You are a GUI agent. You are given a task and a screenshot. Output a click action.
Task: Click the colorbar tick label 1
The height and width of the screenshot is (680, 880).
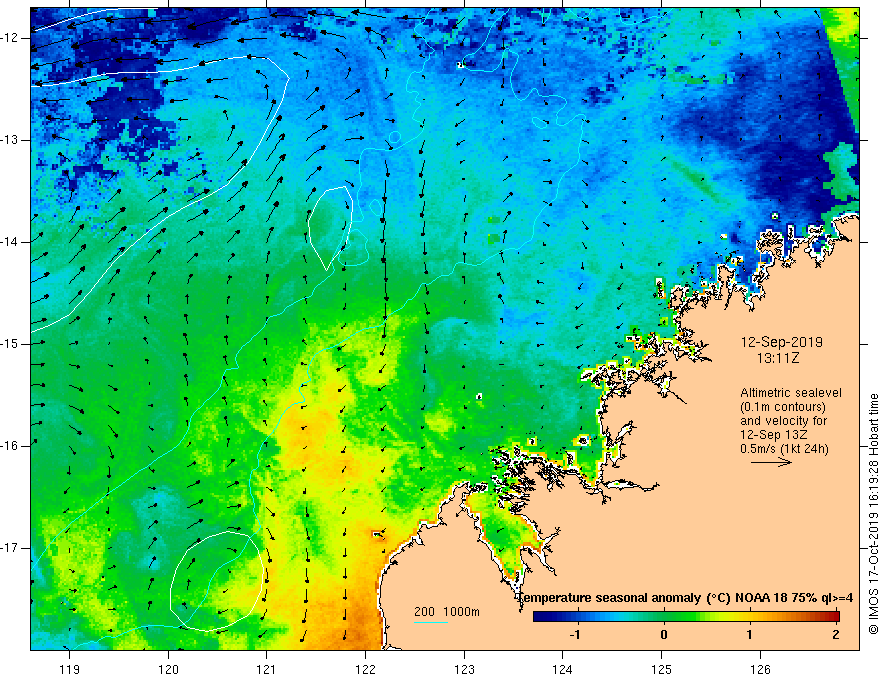[750, 635]
